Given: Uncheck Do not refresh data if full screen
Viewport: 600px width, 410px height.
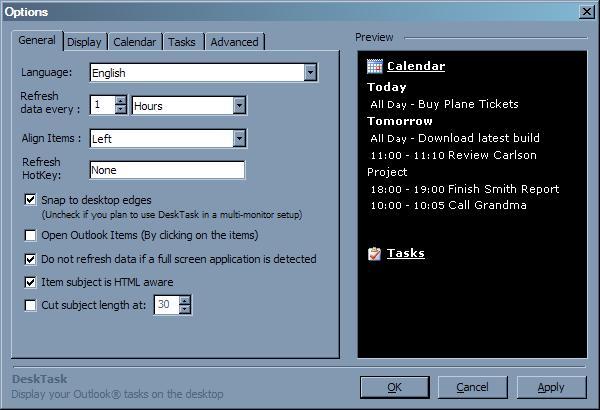Looking at the screenshot, I should (30, 259).
